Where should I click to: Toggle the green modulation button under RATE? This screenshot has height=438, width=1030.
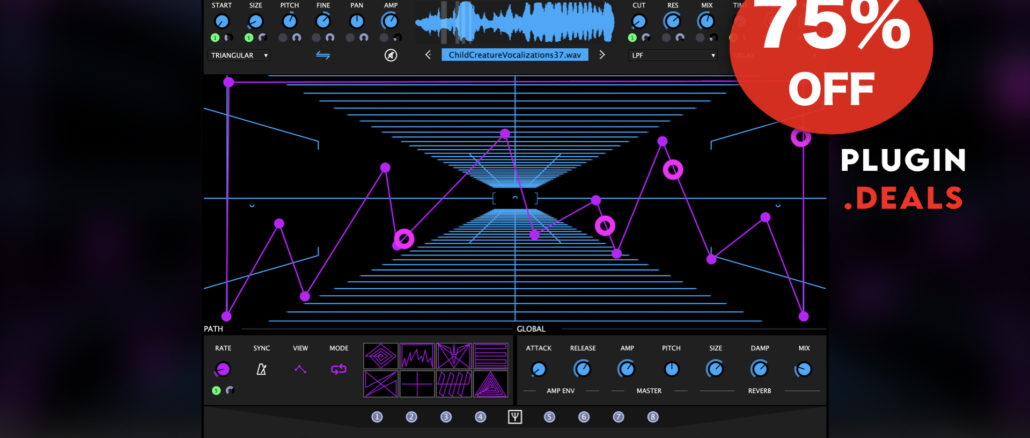(216, 391)
